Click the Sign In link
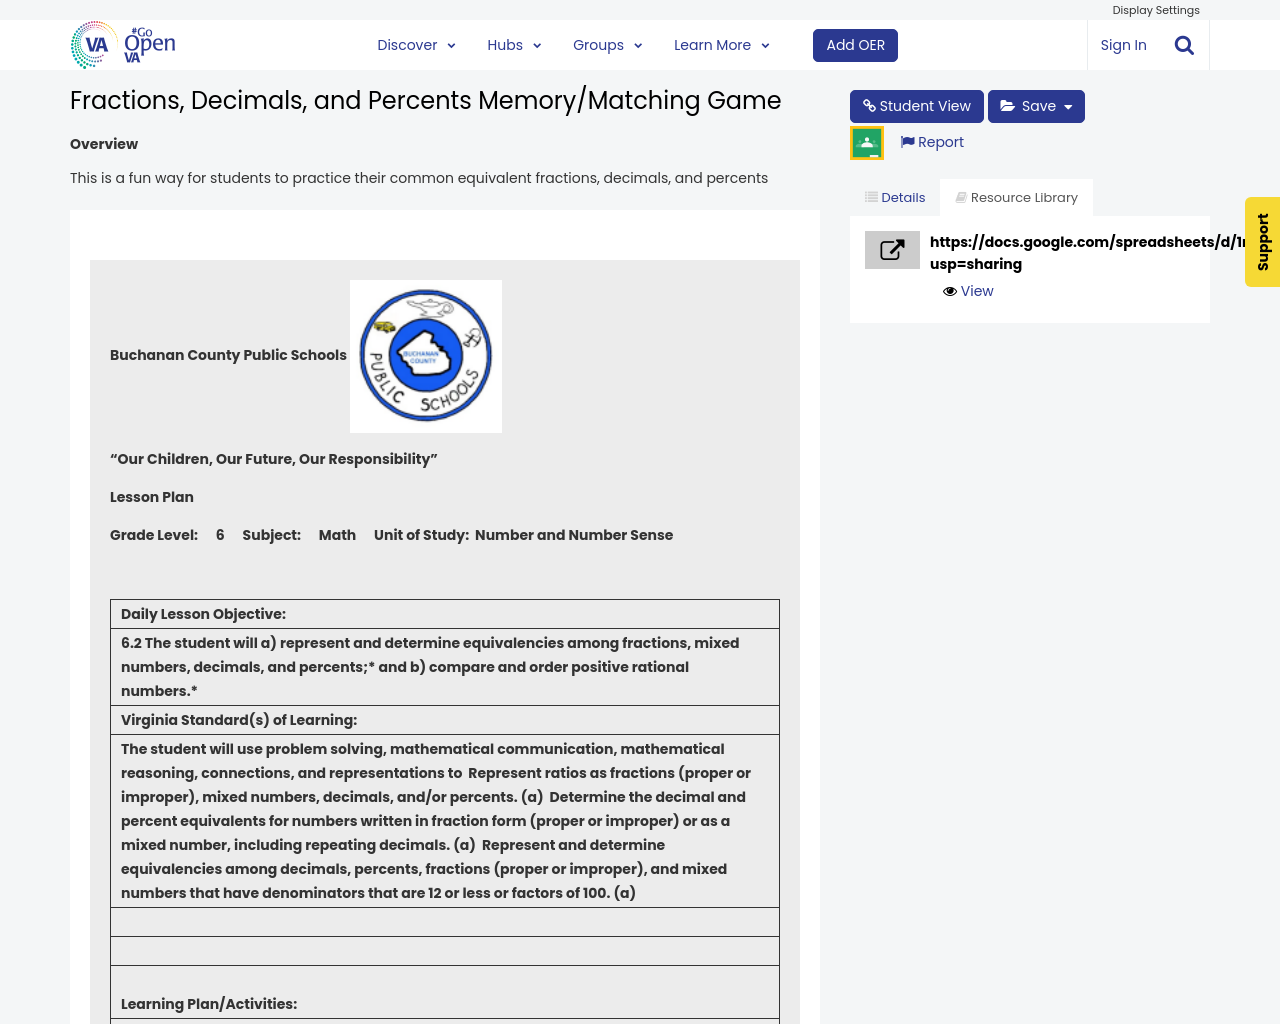Viewport: 1280px width, 1024px height. click(x=1123, y=45)
